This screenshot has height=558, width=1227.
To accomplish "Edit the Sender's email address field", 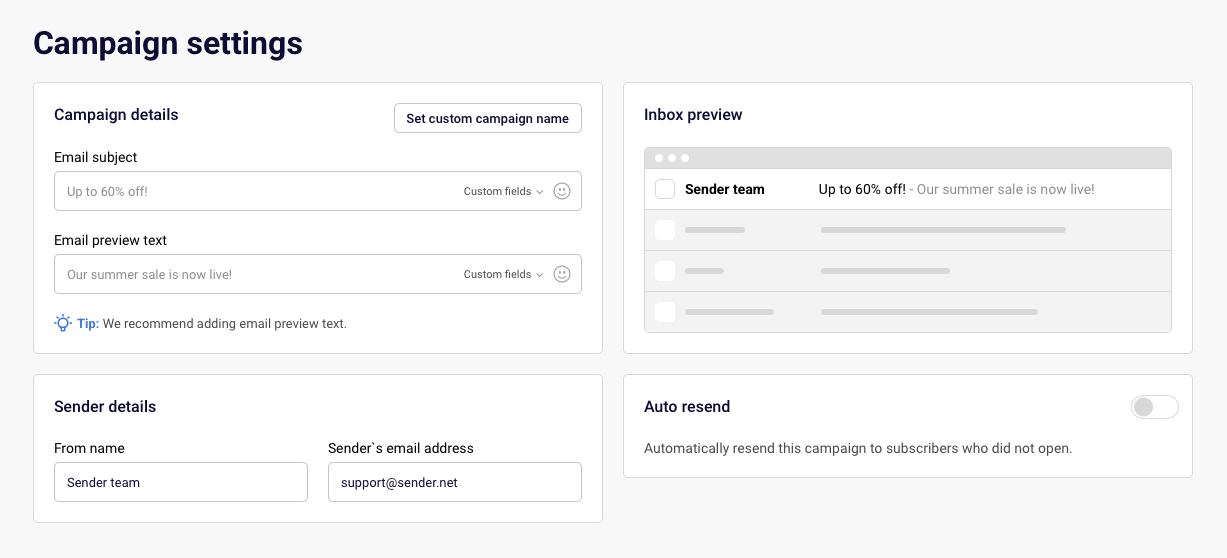I will click(455, 482).
